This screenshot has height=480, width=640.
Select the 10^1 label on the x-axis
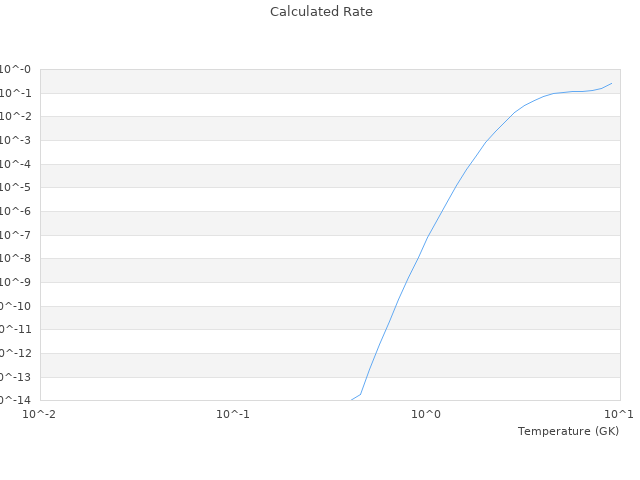click(x=619, y=413)
